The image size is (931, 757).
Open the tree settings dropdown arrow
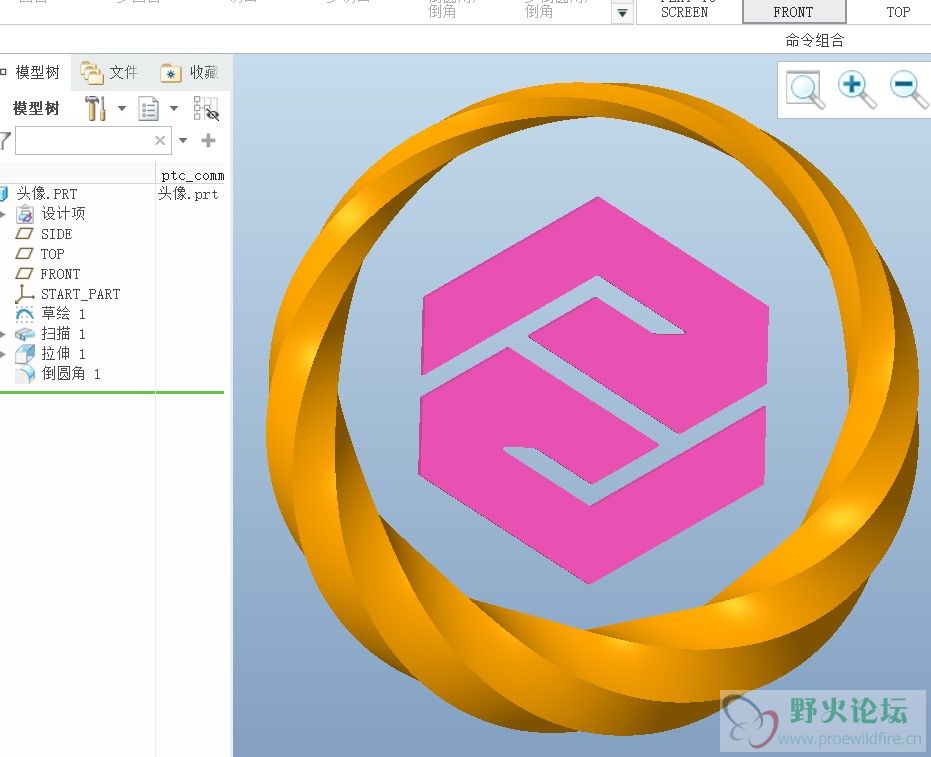[122, 108]
